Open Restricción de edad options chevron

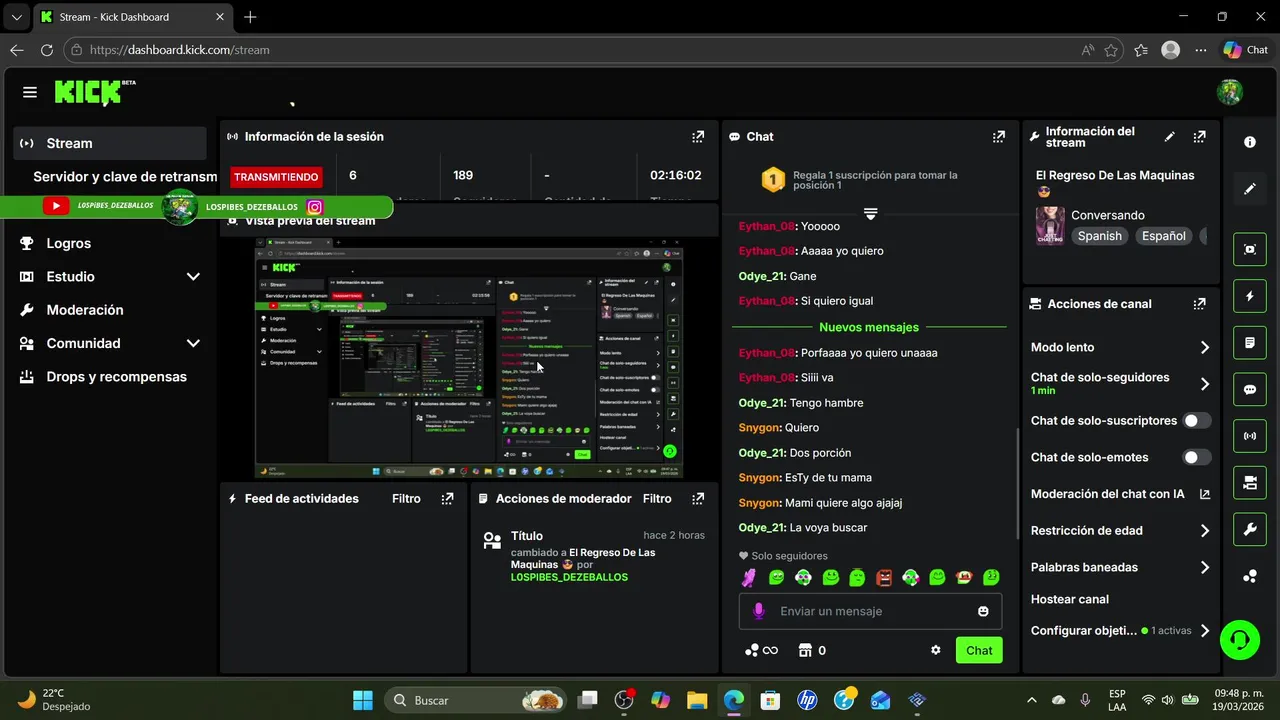point(1204,531)
